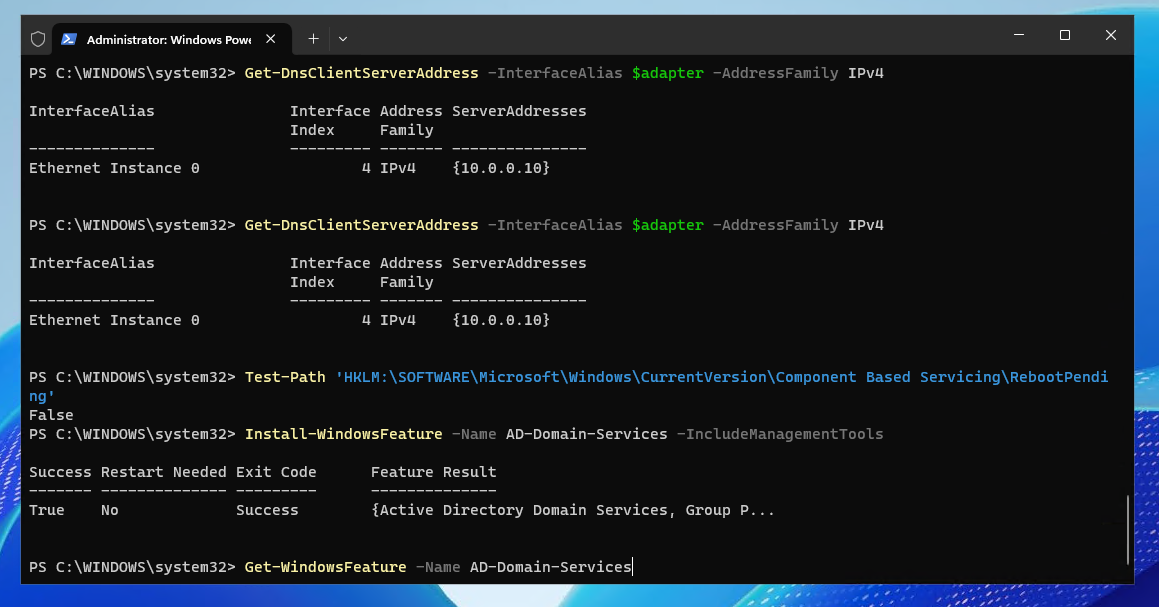This screenshot has height=607, width=1159.
Task: Click $adapter variable in the first command
Action: click(667, 73)
